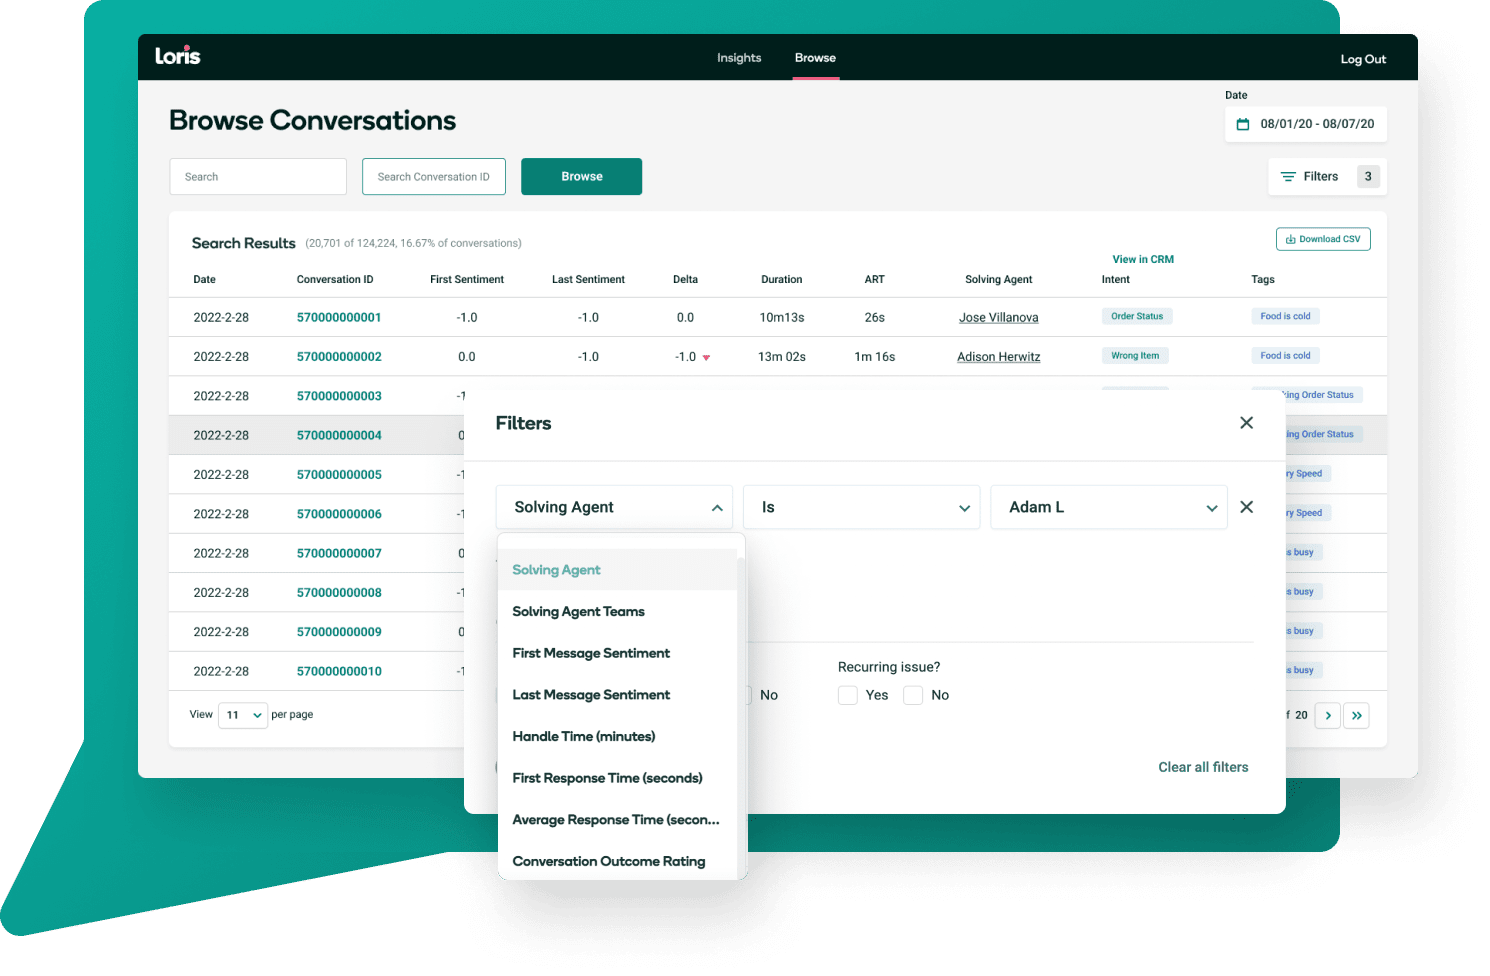Click the Clear all filters link
Screen dimensions: 1490x976
point(1203,767)
